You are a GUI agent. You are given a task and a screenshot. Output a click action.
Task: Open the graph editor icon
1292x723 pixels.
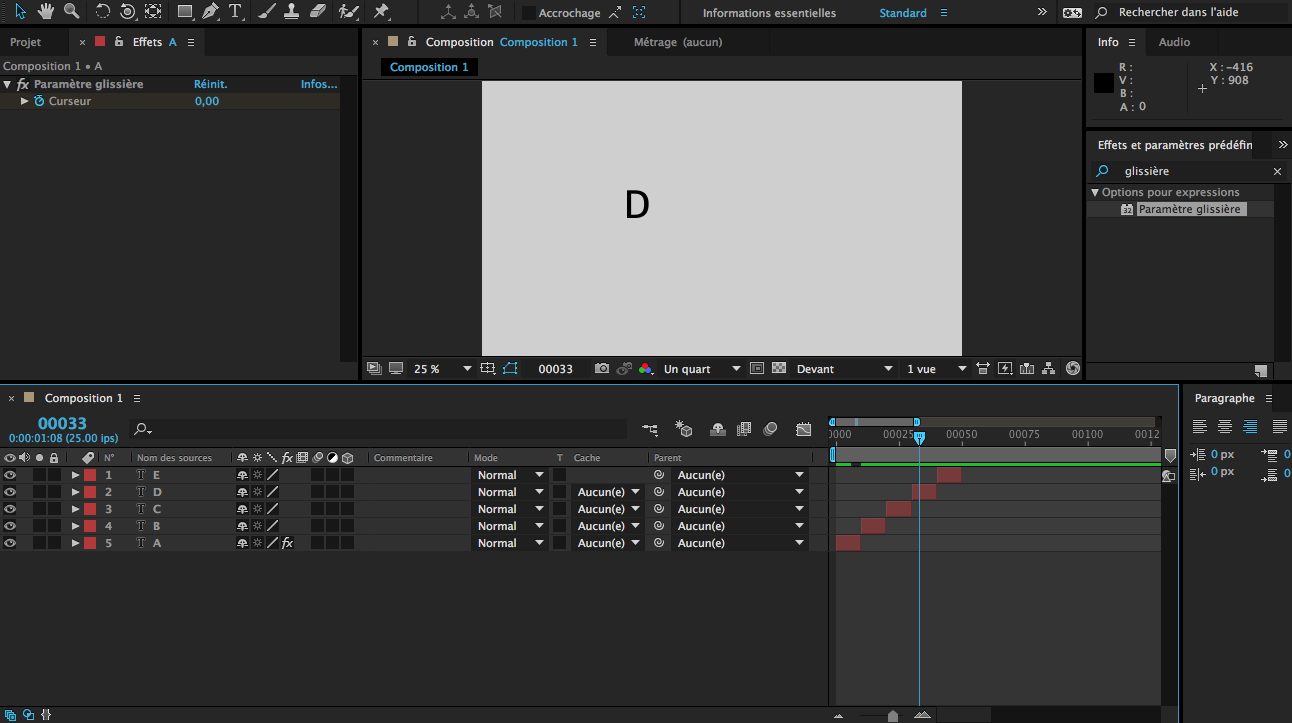[x=804, y=429]
